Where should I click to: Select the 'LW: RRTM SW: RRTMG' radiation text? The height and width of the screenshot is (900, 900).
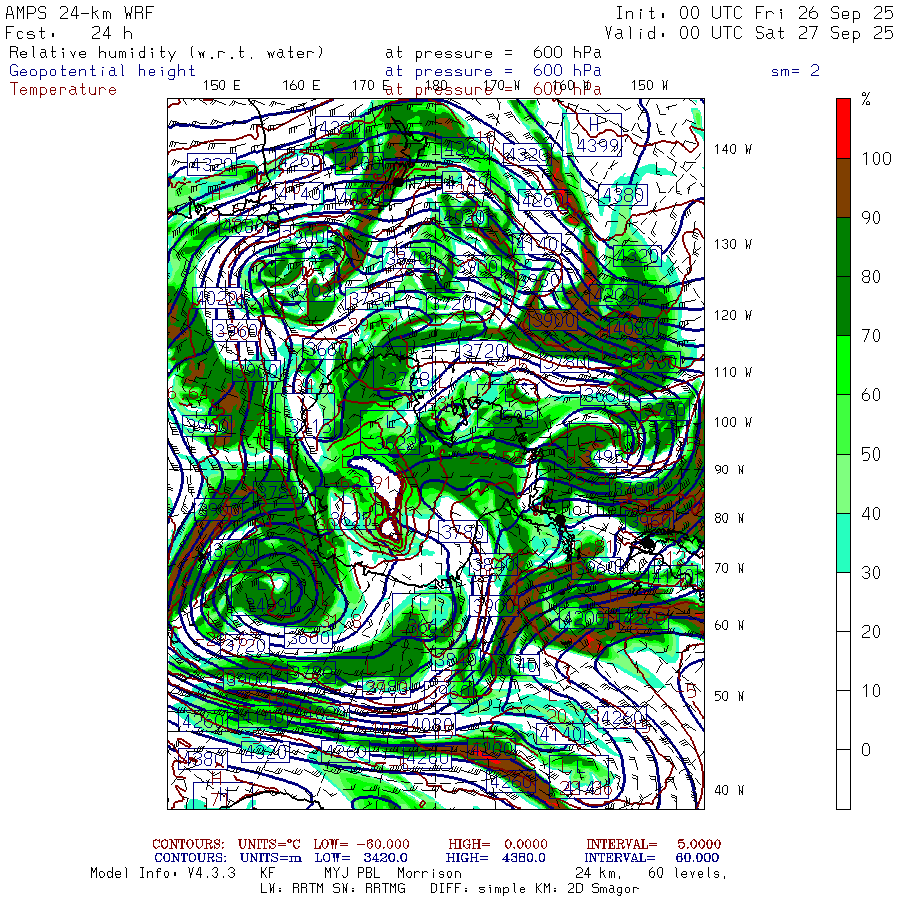(333, 889)
